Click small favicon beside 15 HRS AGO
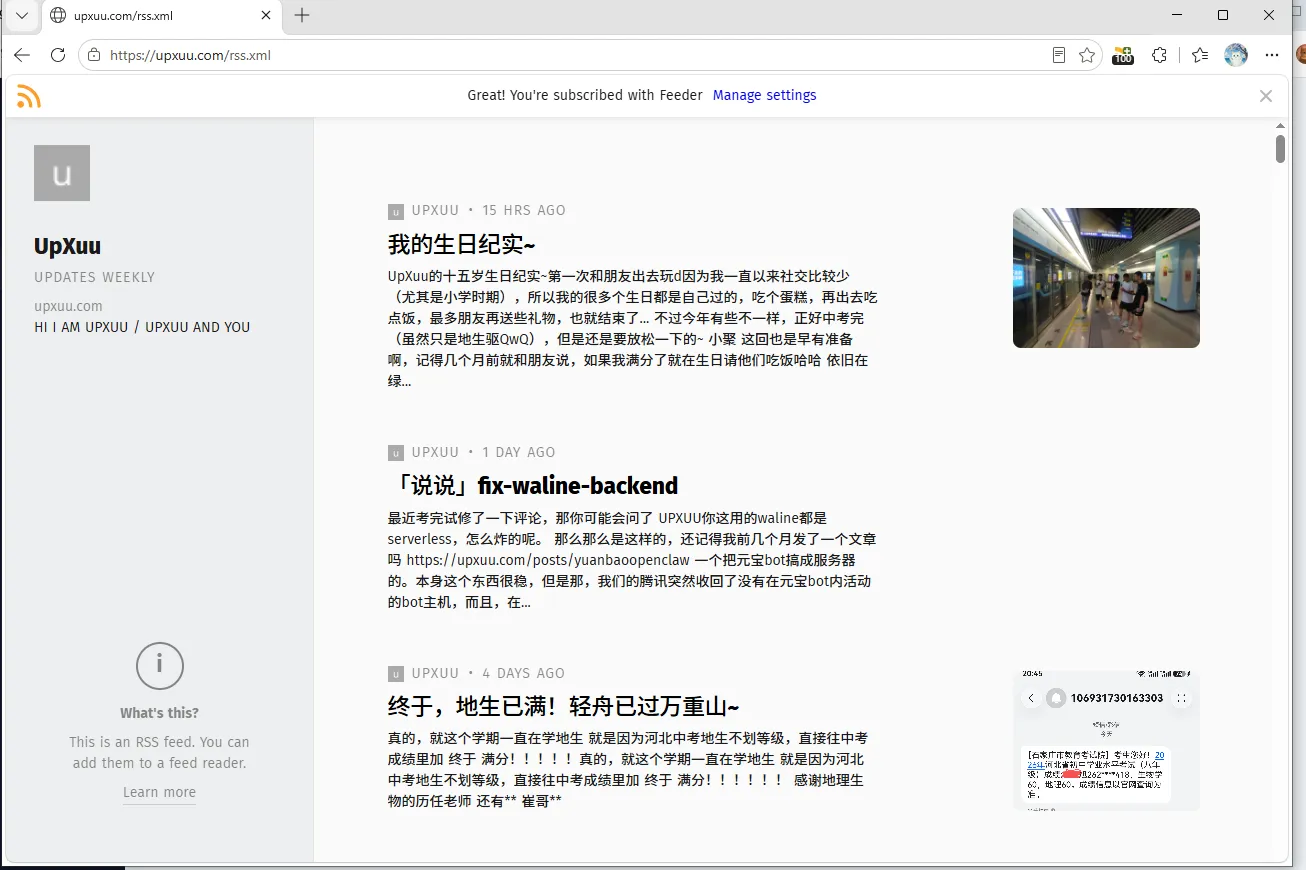Viewport: 1306px width, 870px height. (396, 211)
